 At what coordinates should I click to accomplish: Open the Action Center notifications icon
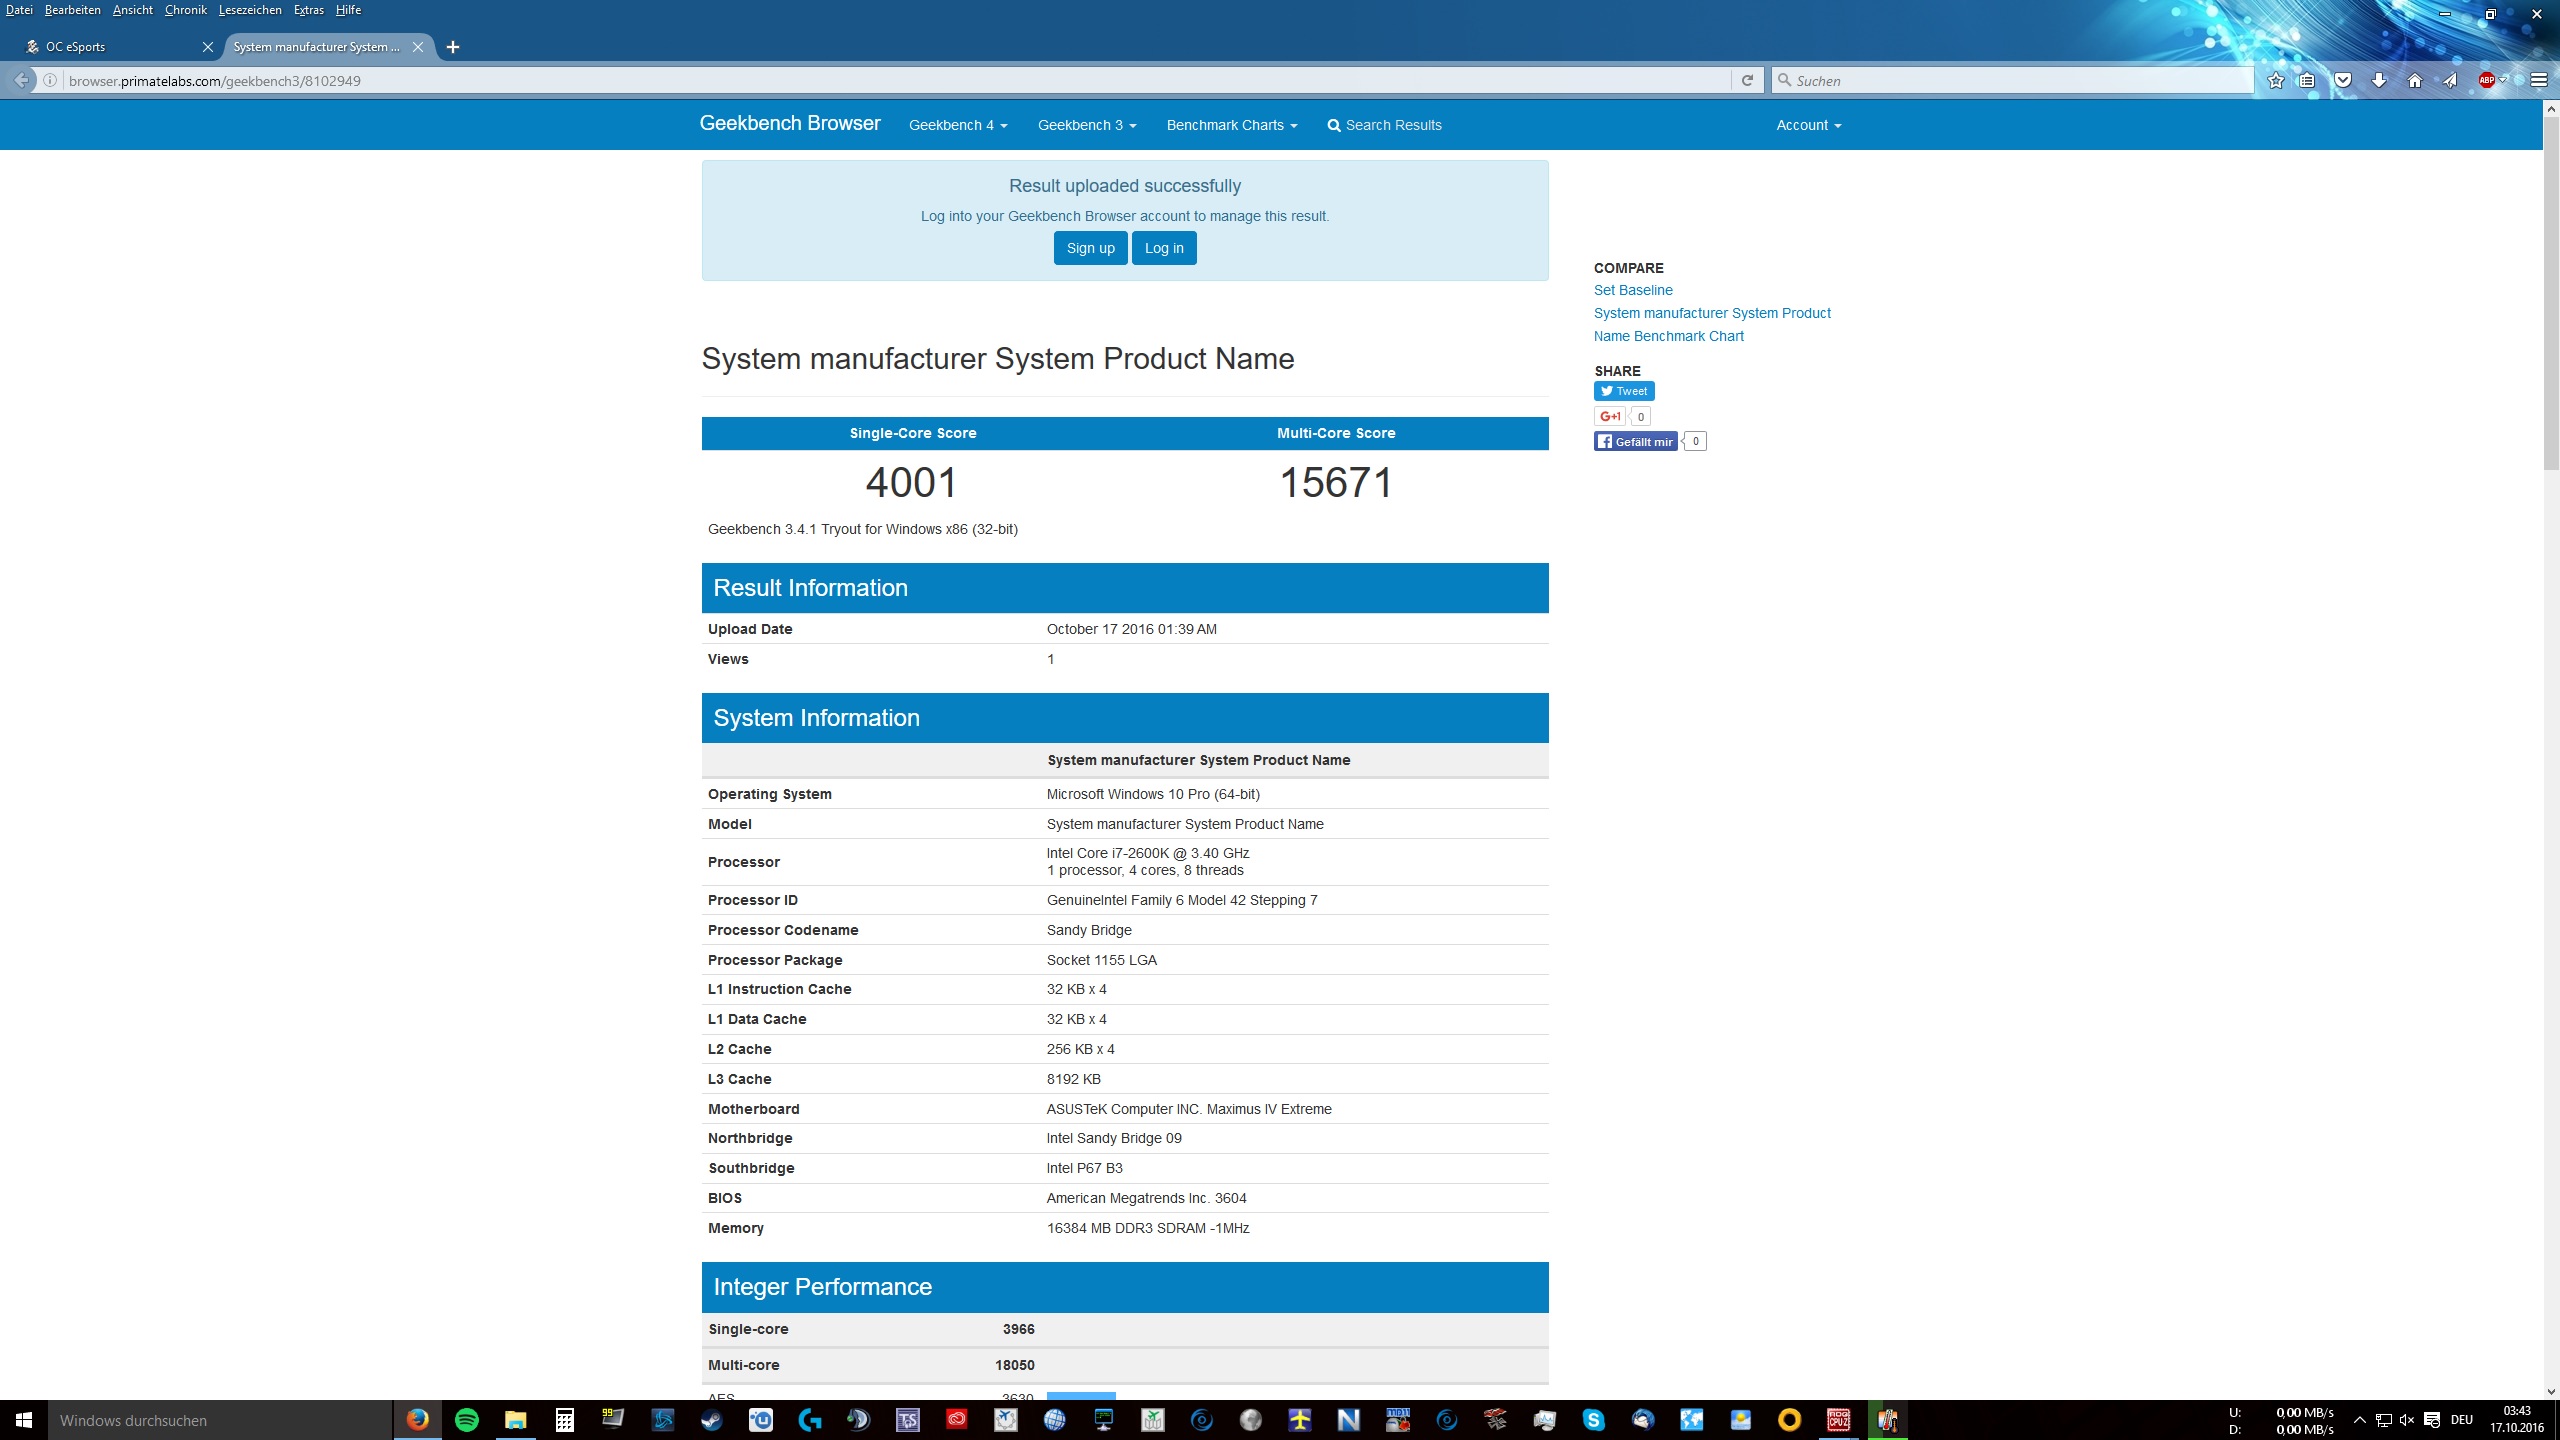click(x=2432, y=1420)
